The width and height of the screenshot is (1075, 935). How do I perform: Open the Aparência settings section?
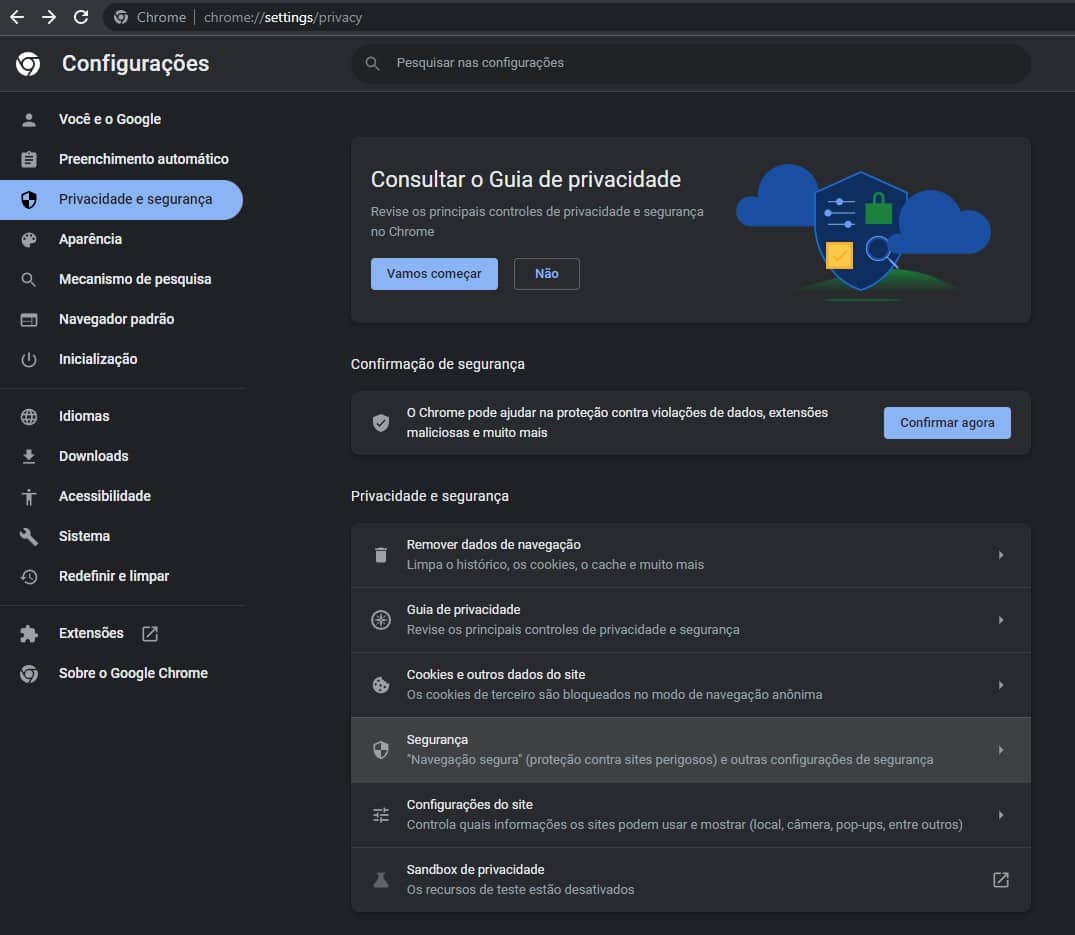90,239
